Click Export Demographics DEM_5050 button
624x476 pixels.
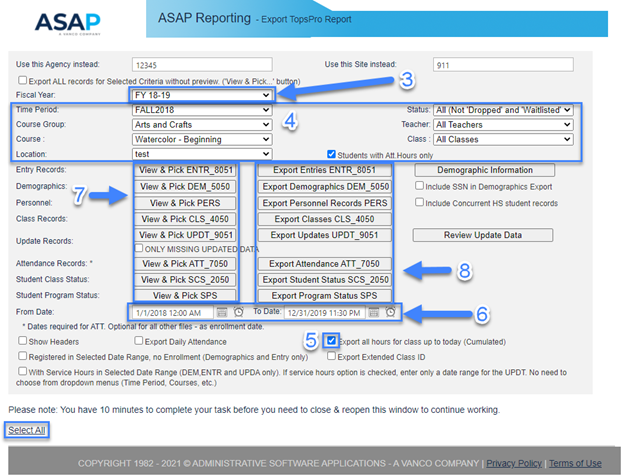pos(324,187)
